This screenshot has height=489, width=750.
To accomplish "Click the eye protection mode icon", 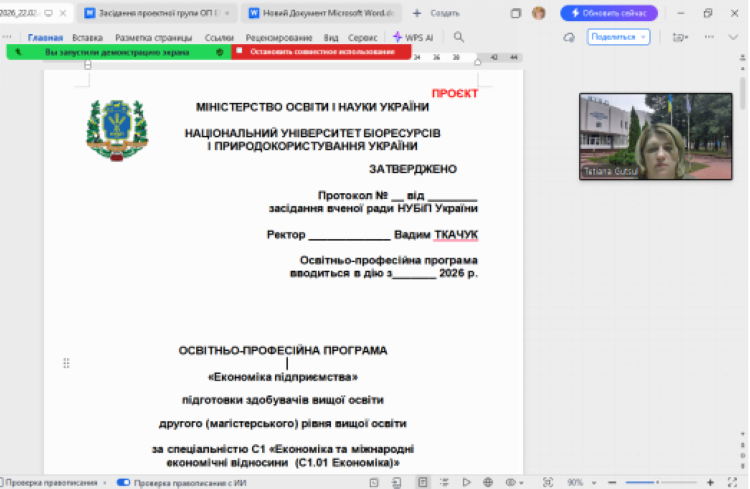I will pyautogui.click(x=511, y=482).
